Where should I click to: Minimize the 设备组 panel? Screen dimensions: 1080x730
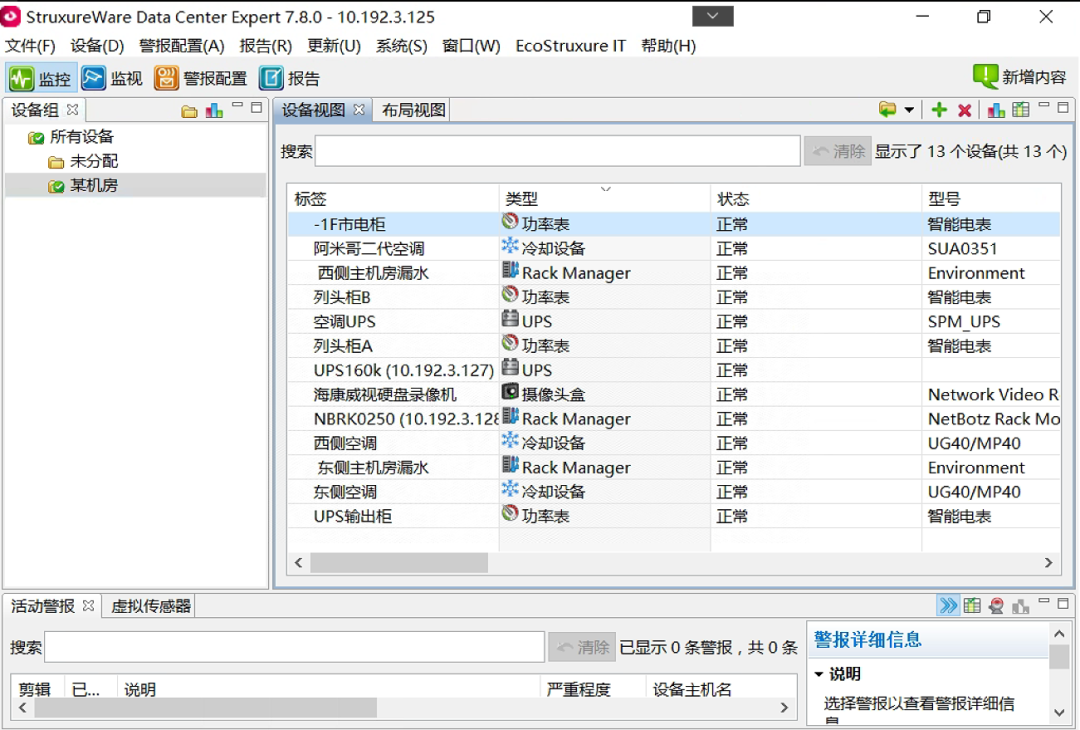(x=238, y=106)
